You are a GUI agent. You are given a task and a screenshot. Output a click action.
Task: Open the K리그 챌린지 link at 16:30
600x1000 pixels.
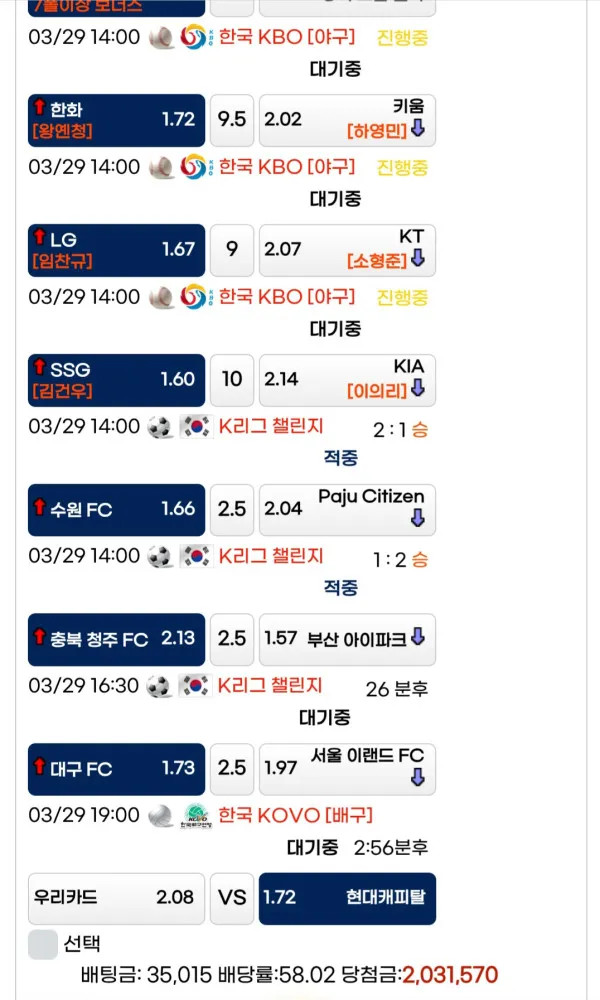point(270,686)
